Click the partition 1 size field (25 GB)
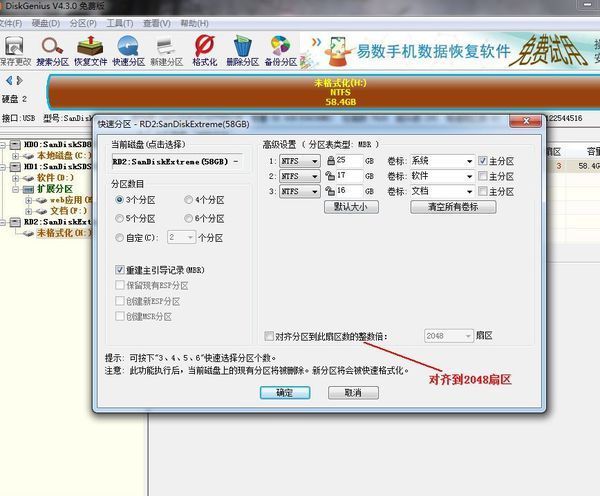This screenshot has width=600, height=496. [349, 161]
